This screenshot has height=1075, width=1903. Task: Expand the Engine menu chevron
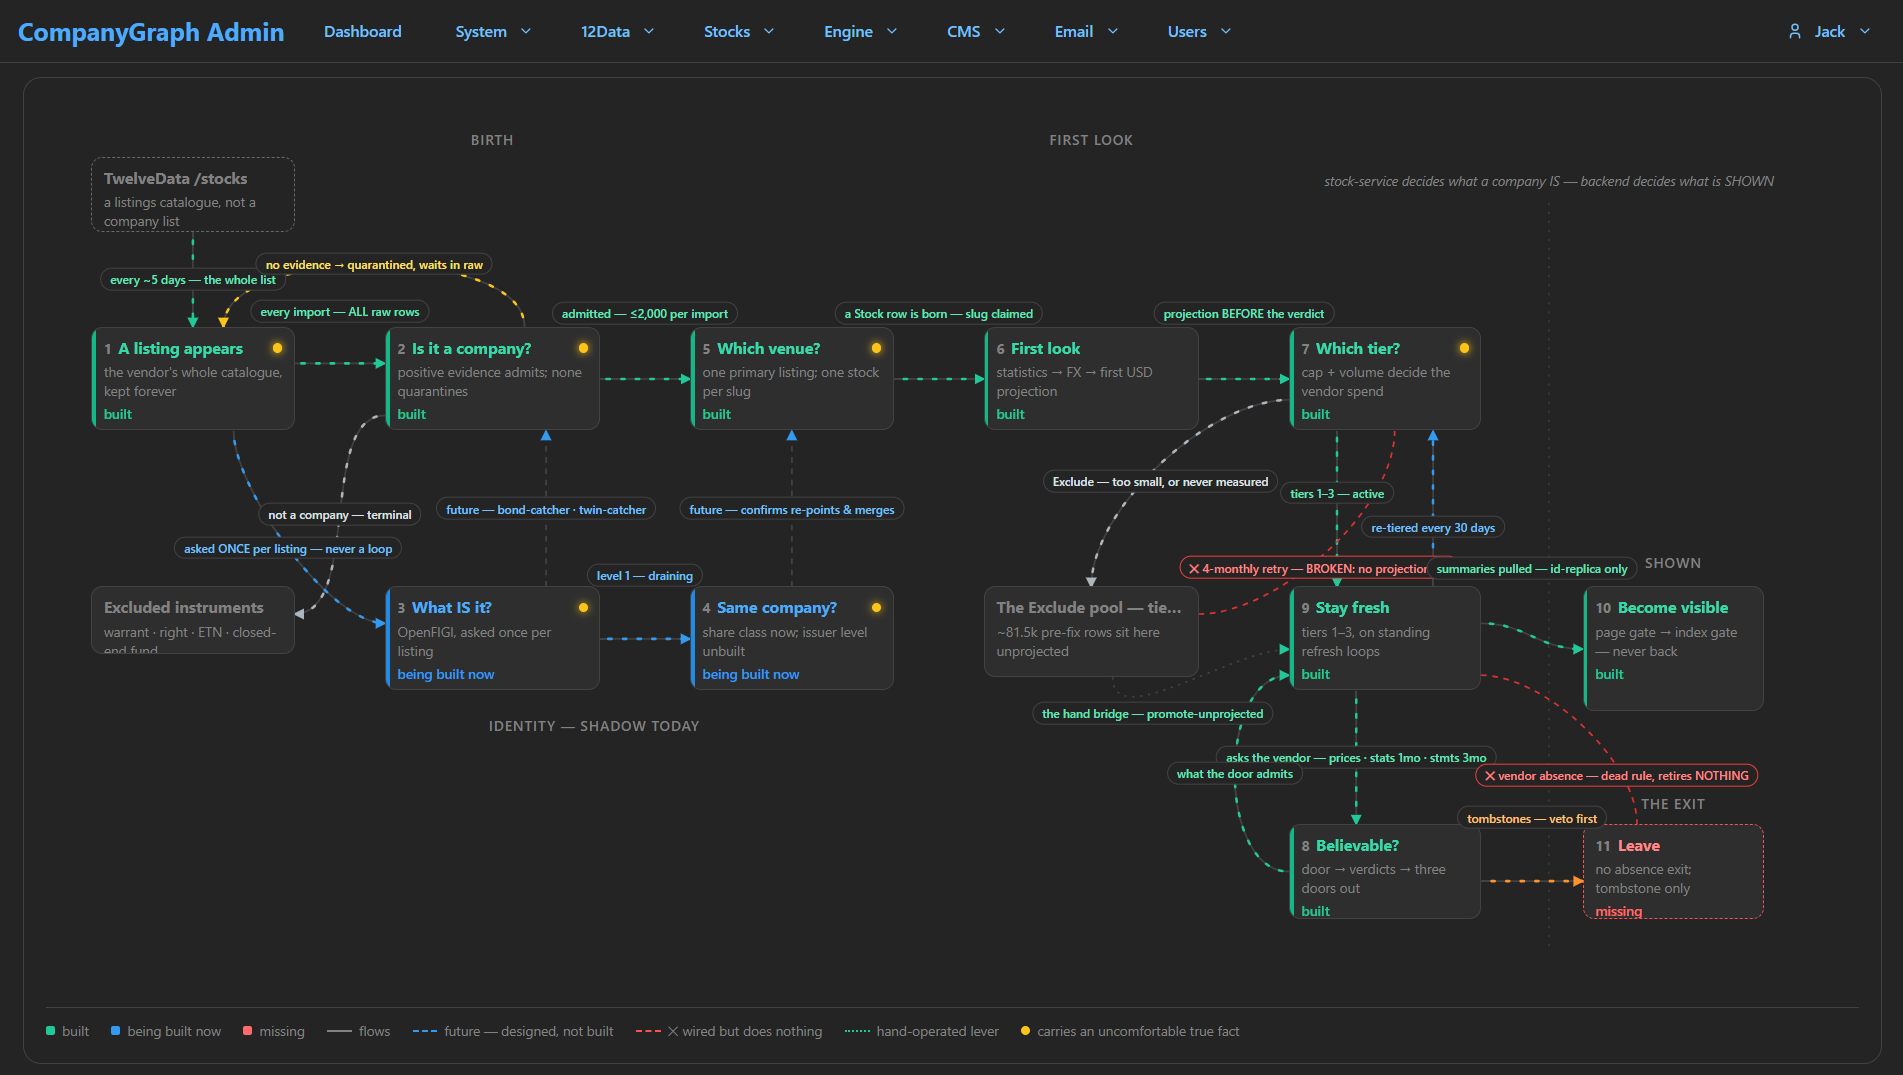click(x=892, y=32)
